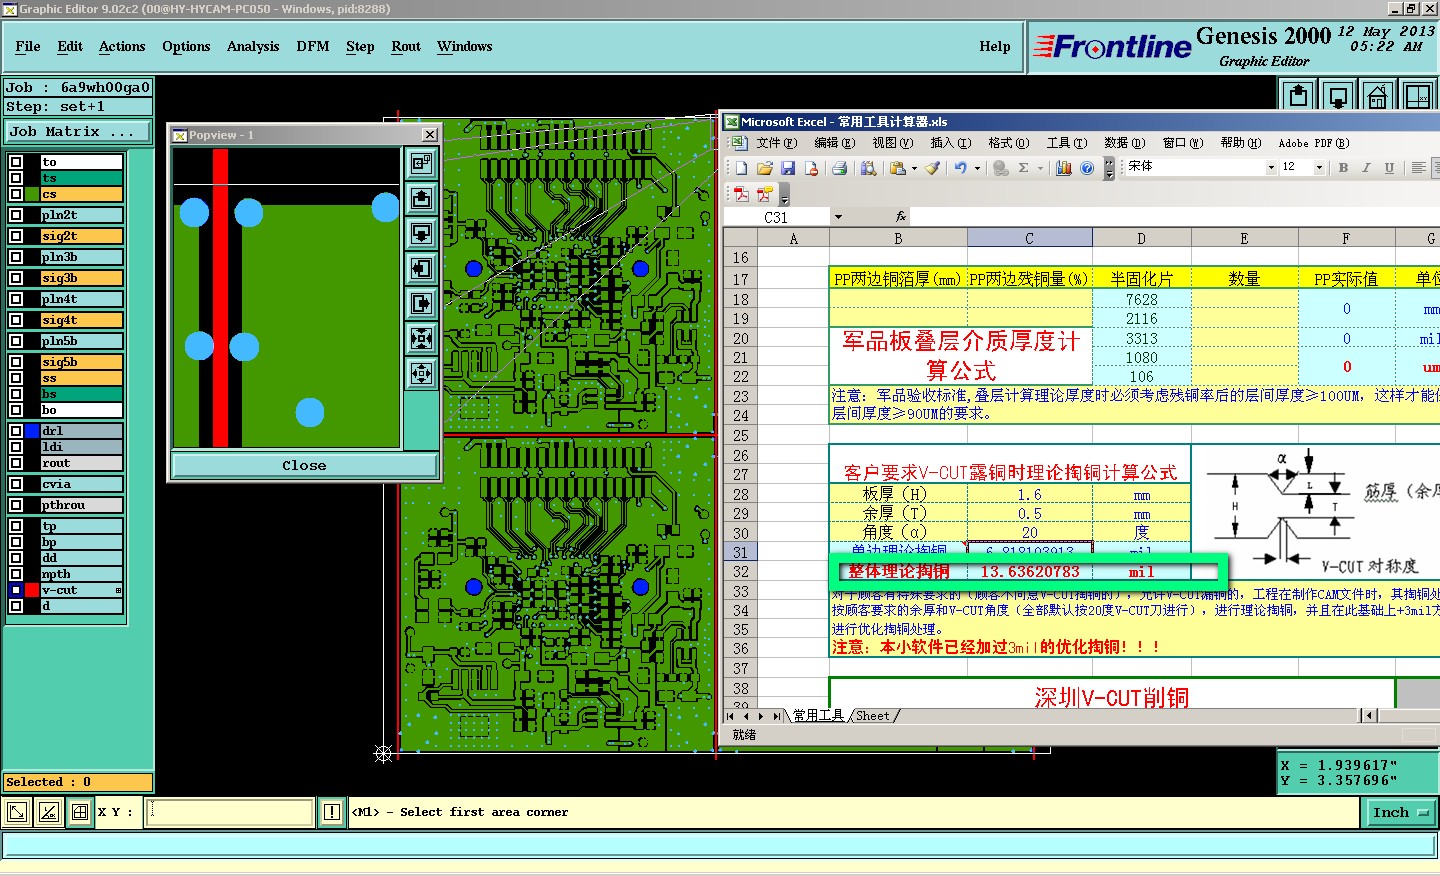The width and height of the screenshot is (1440, 876).
Task: Click Excel New workbook icon
Action: coord(741,168)
